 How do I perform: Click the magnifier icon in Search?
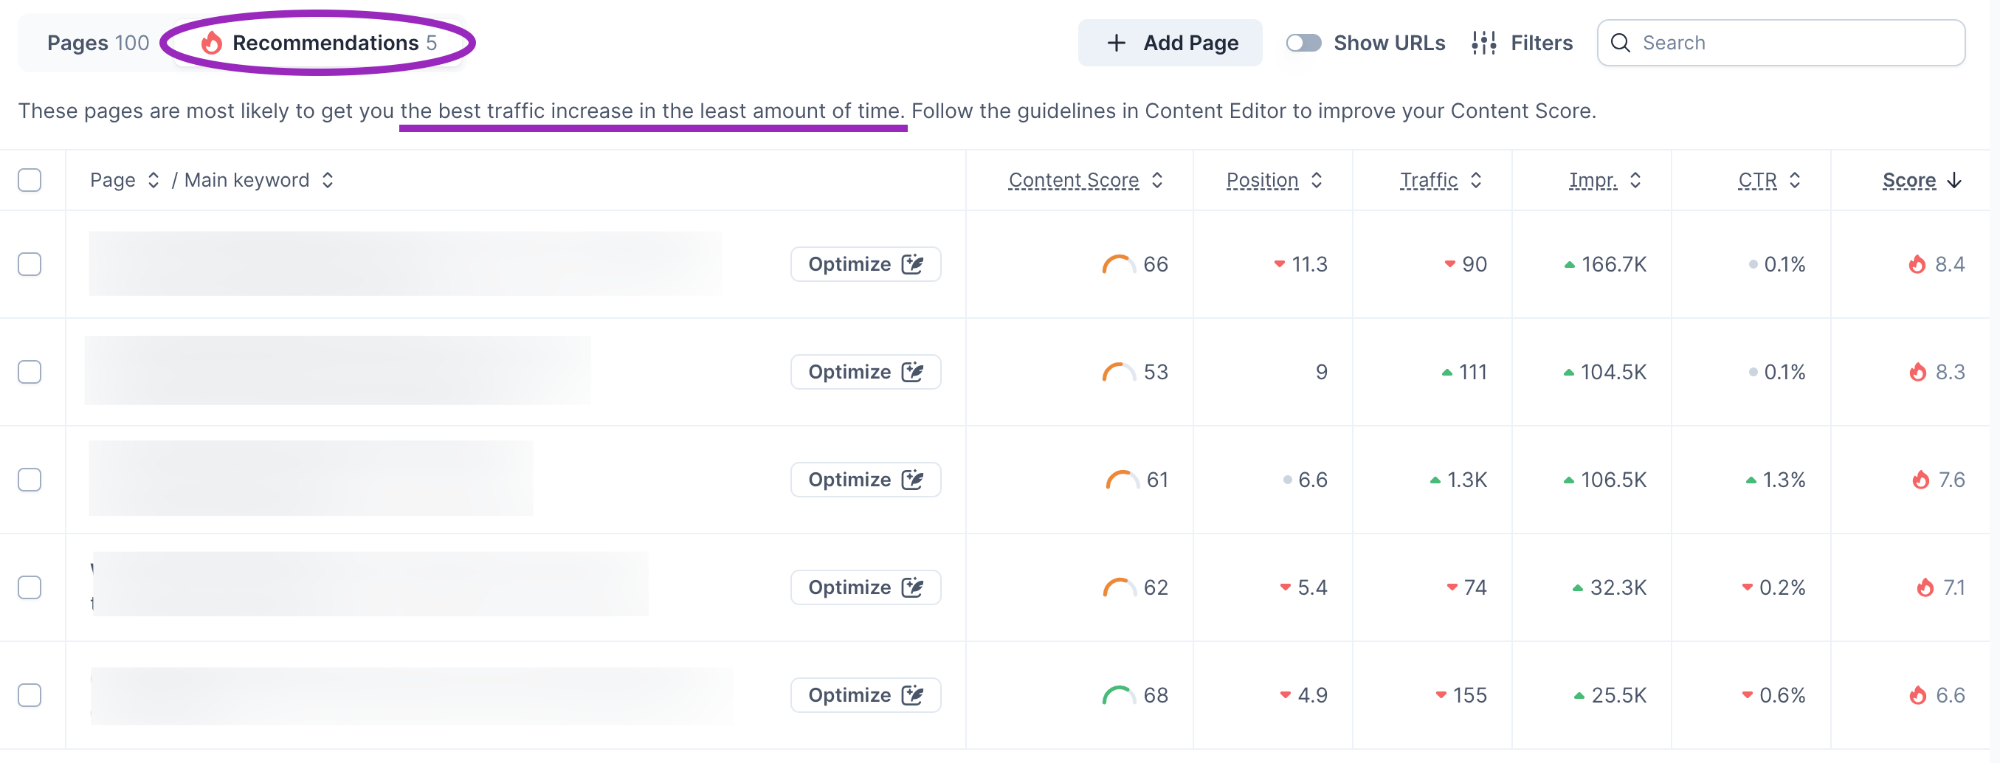click(x=1621, y=43)
